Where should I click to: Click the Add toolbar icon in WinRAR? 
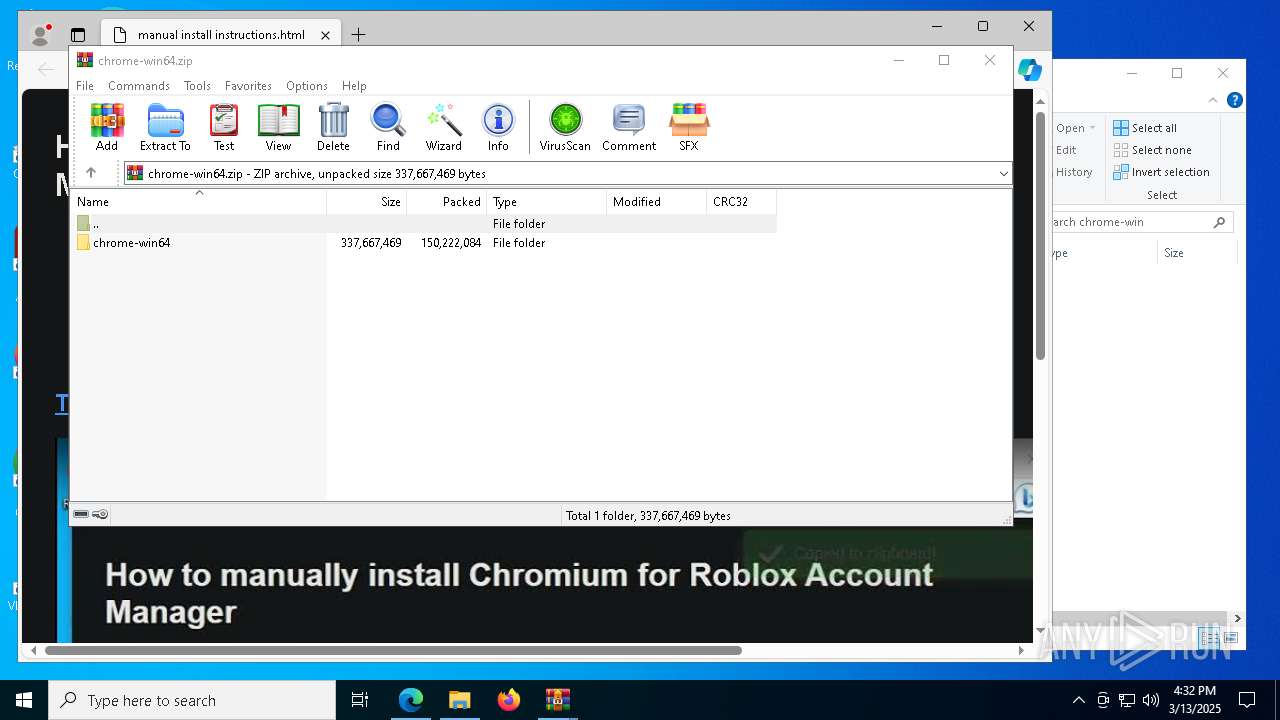click(x=107, y=127)
